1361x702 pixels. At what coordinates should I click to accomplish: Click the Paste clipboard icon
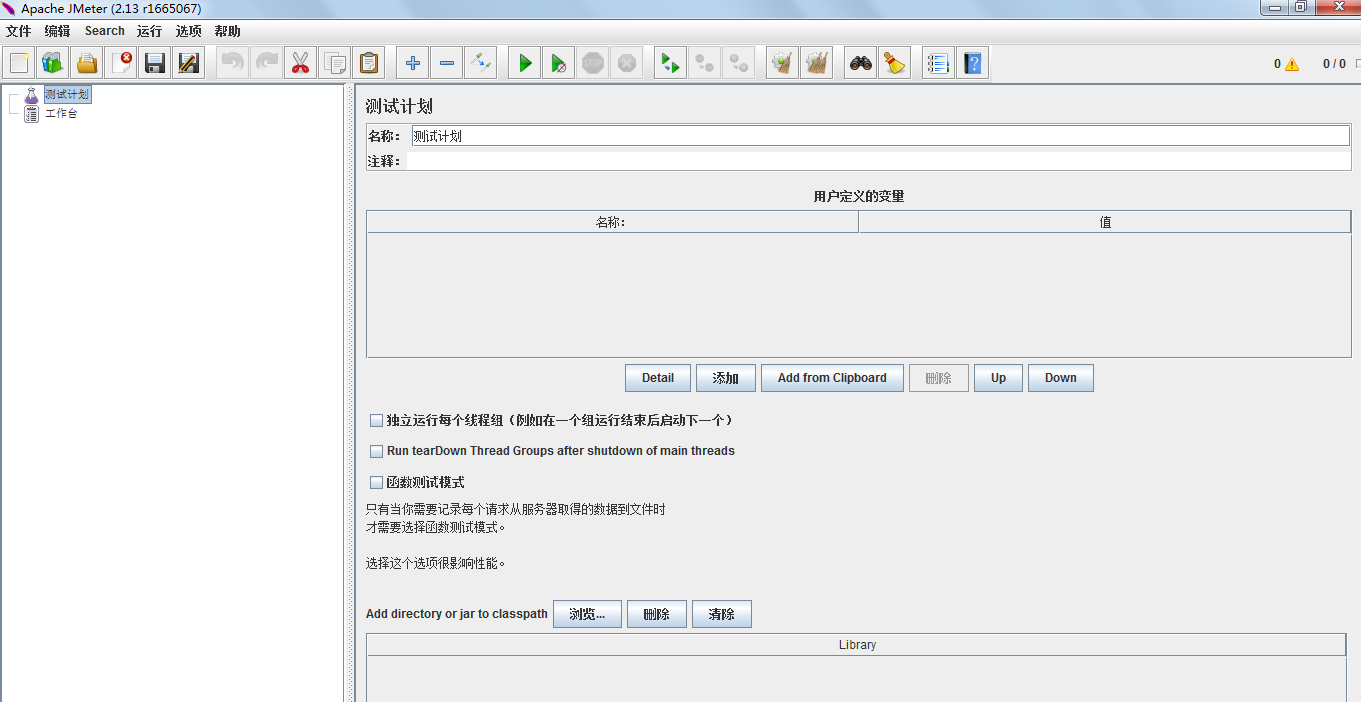[x=369, y=64]
